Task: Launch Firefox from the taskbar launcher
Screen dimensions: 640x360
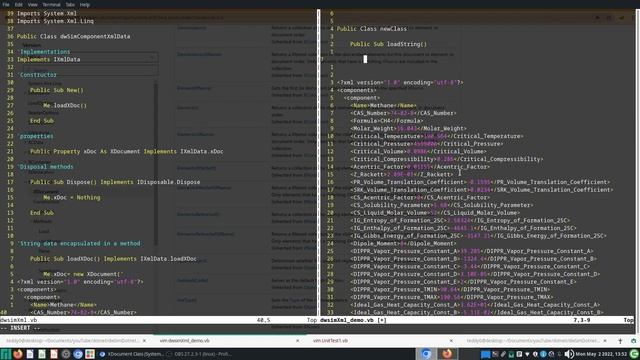Action: point(18,354)
